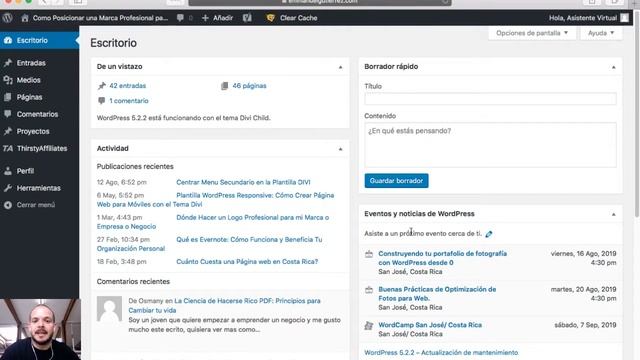The width and height of the screenshot is (640, 360).
Task: Click Osmany's commenter avatar thumbnail
Action: pyautogui.click(x=109, y=309)
